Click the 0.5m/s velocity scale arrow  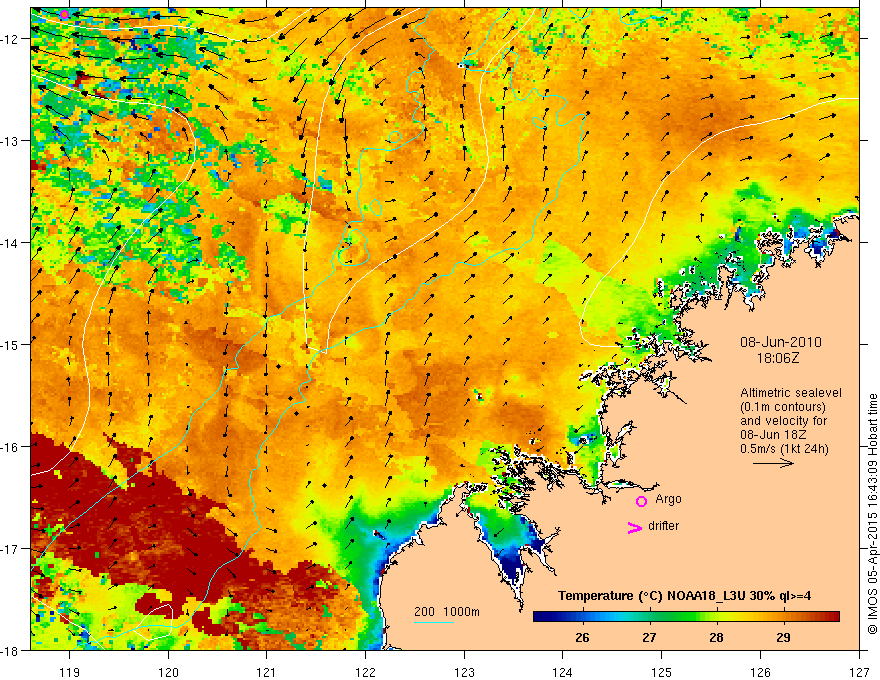coord(773,463)
